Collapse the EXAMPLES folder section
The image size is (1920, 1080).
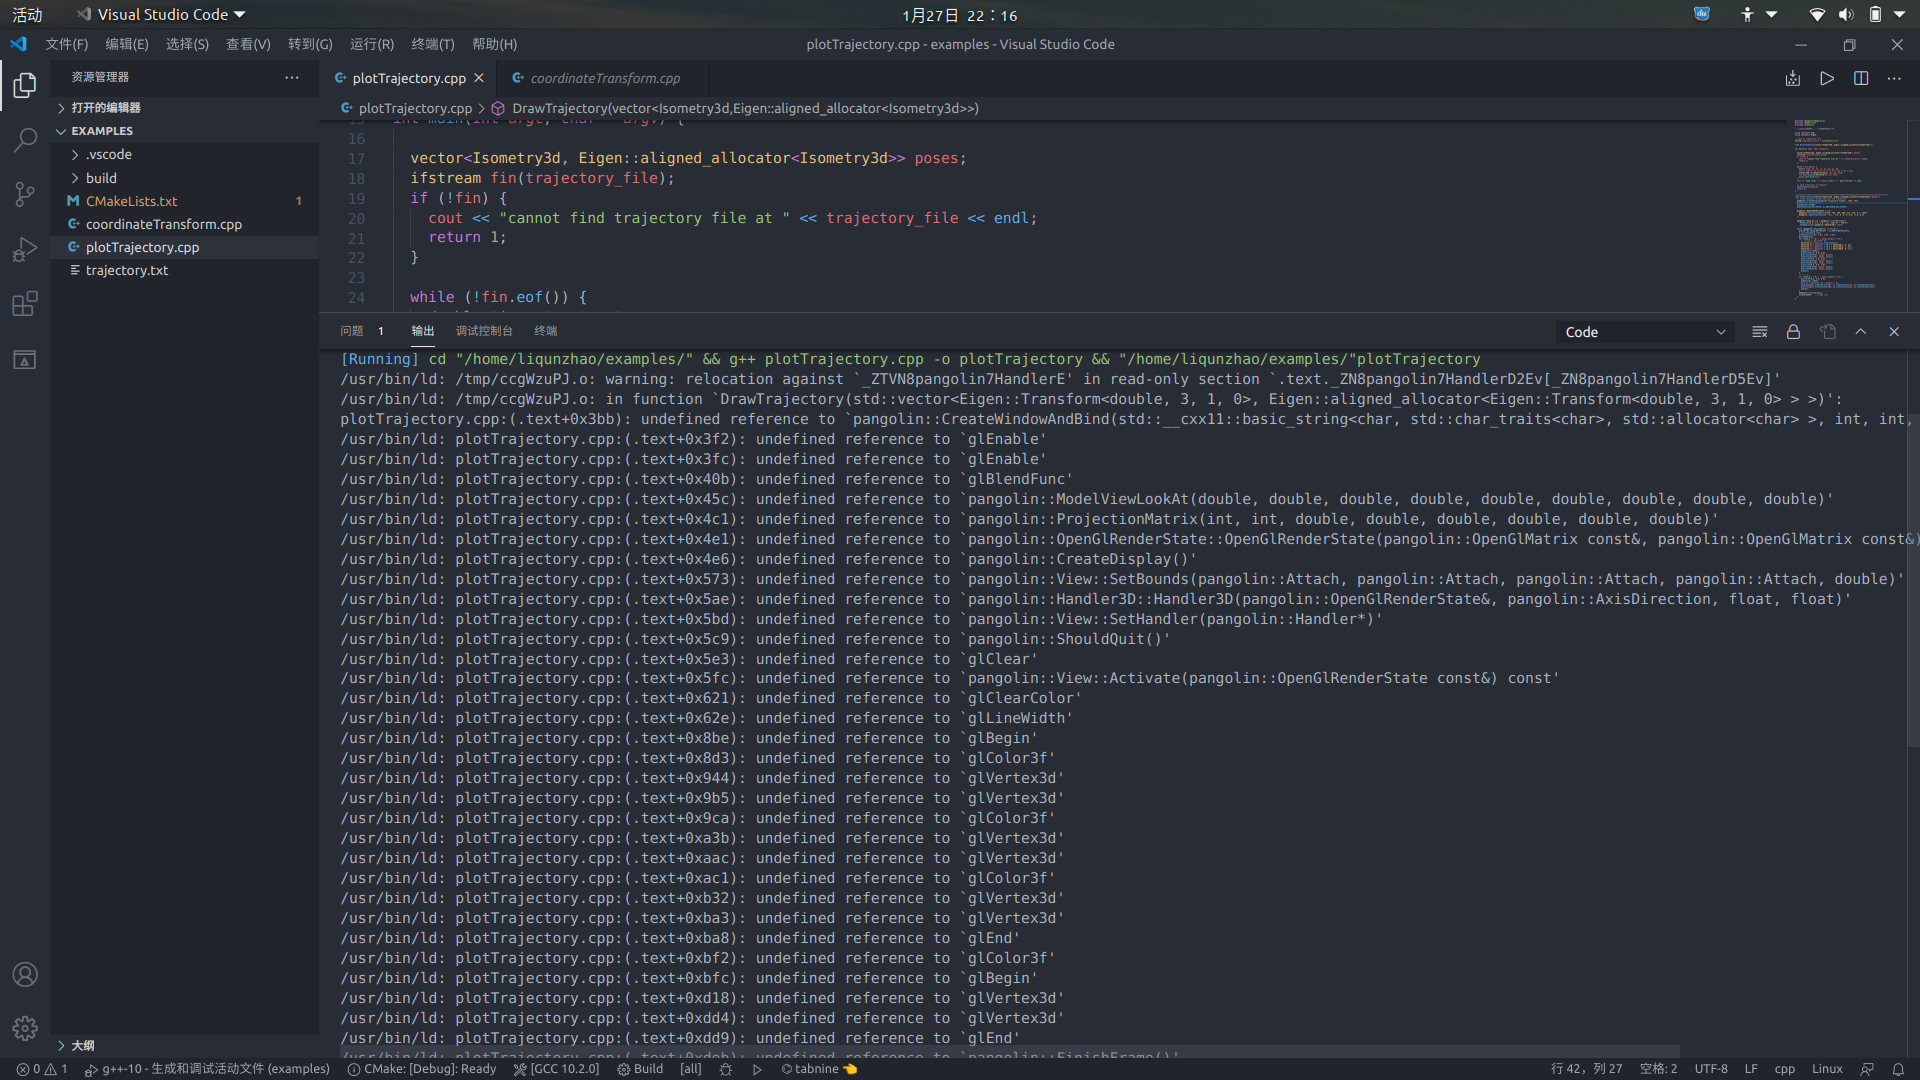184,131
